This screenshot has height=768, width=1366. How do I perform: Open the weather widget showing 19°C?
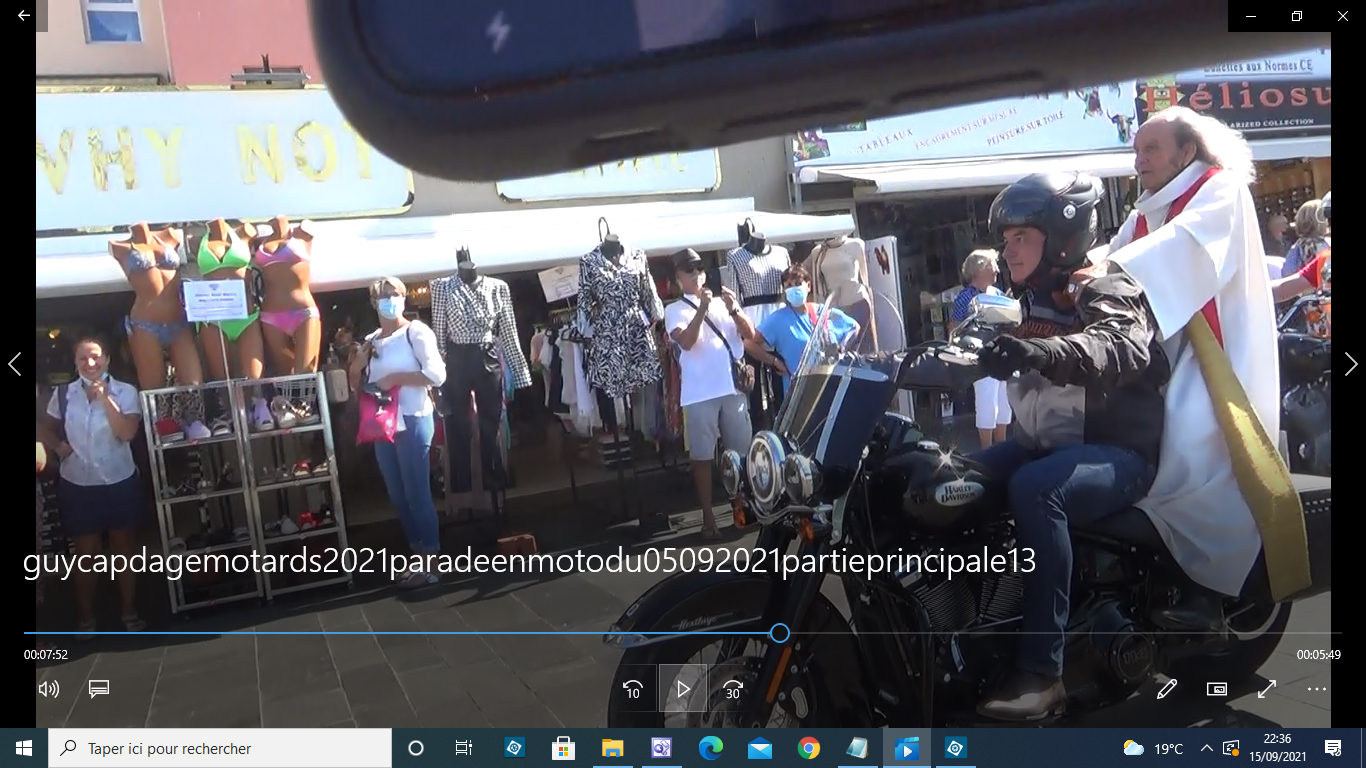point(1154,748)
